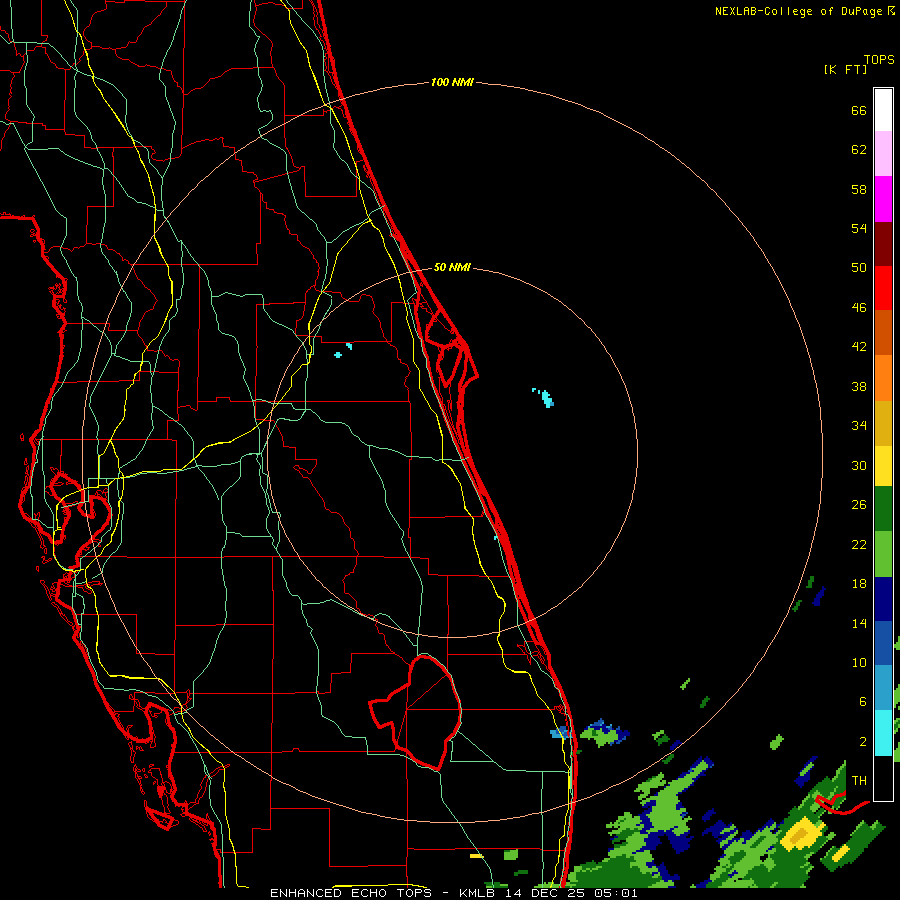The image size is (900, 900).
Task: Select the black TH swatch in the legend
Action: tap(883, 778)
